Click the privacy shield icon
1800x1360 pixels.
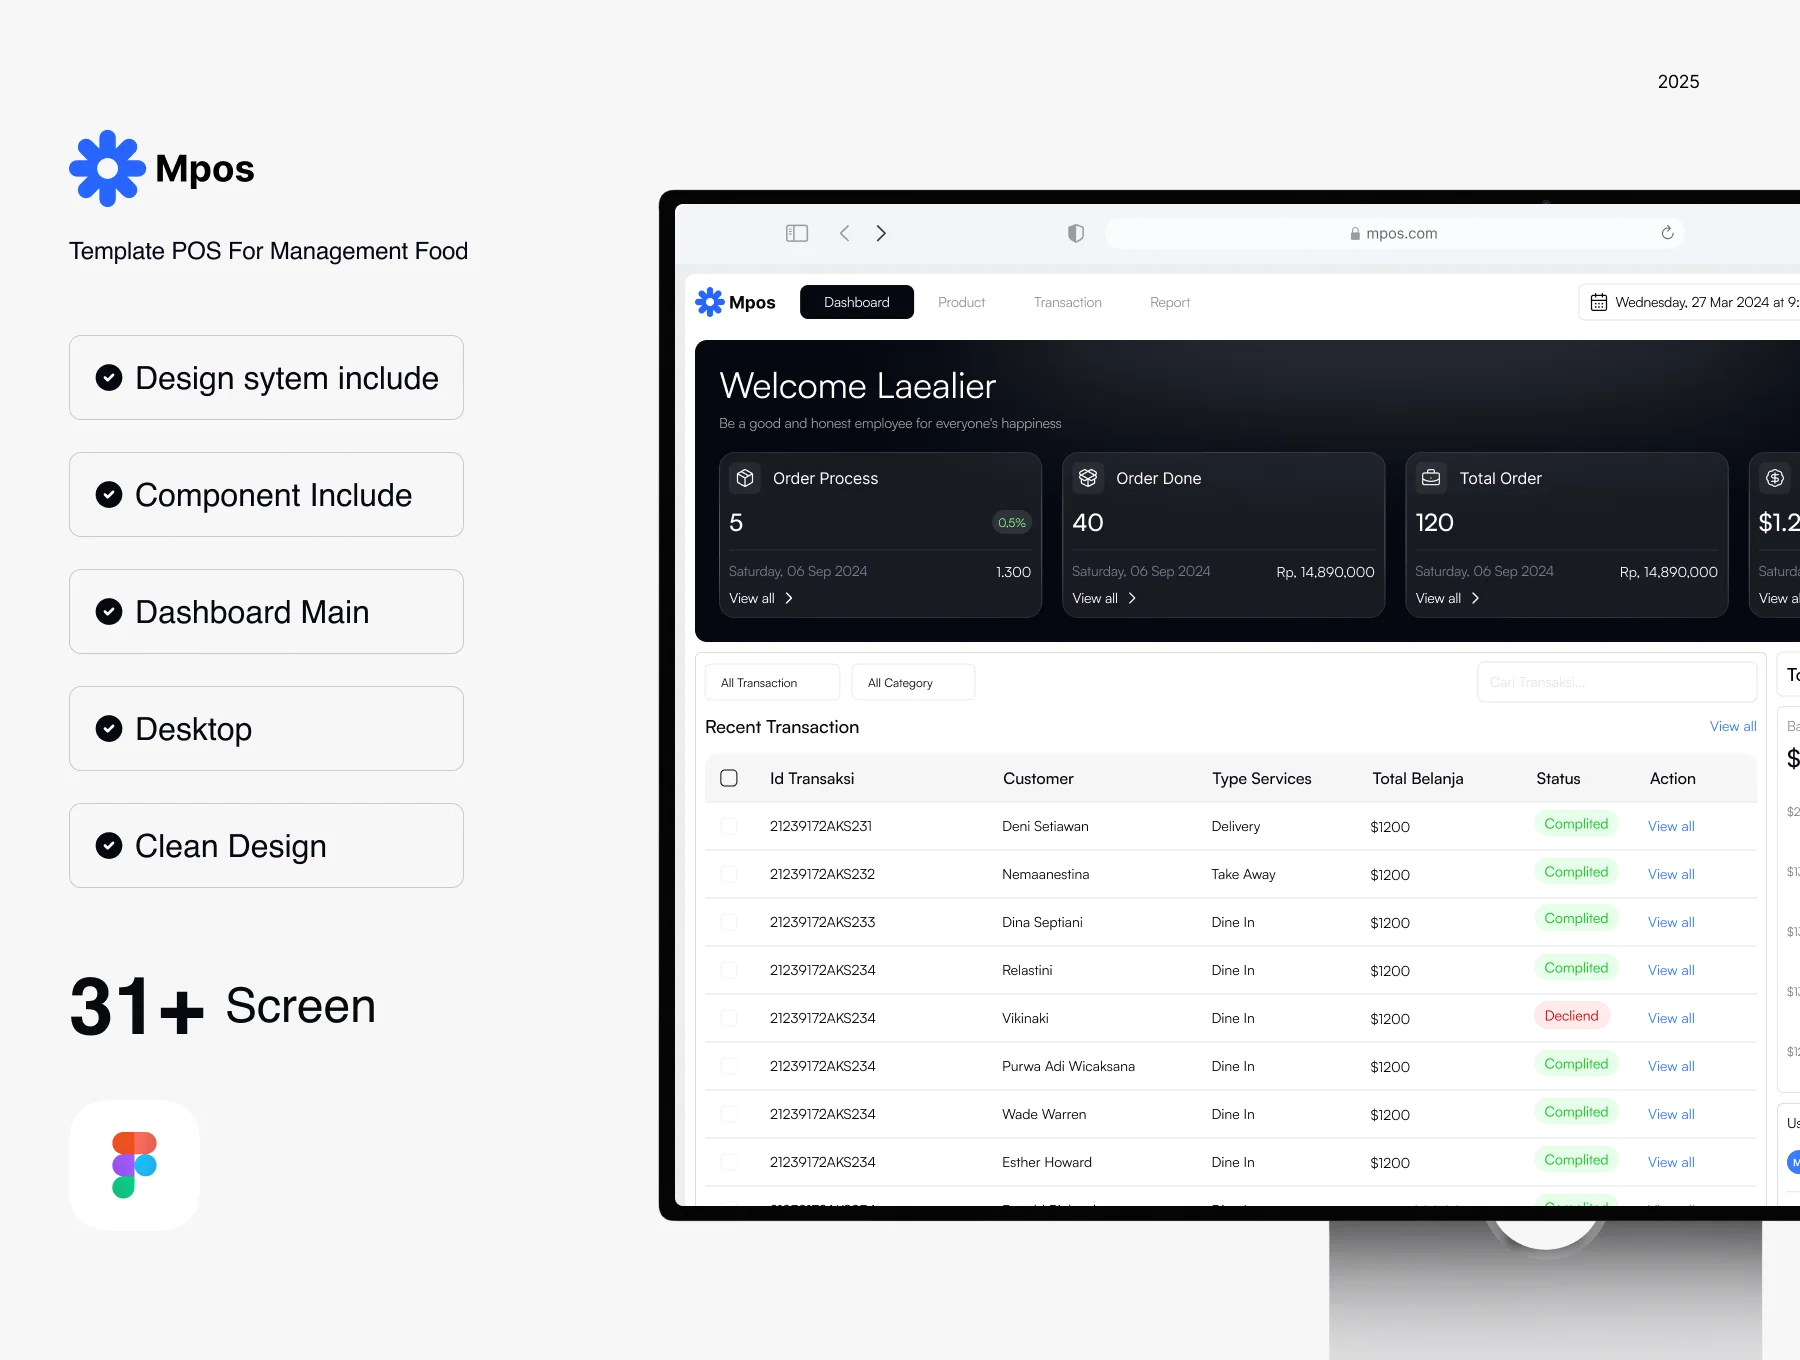click(1076, 233)
